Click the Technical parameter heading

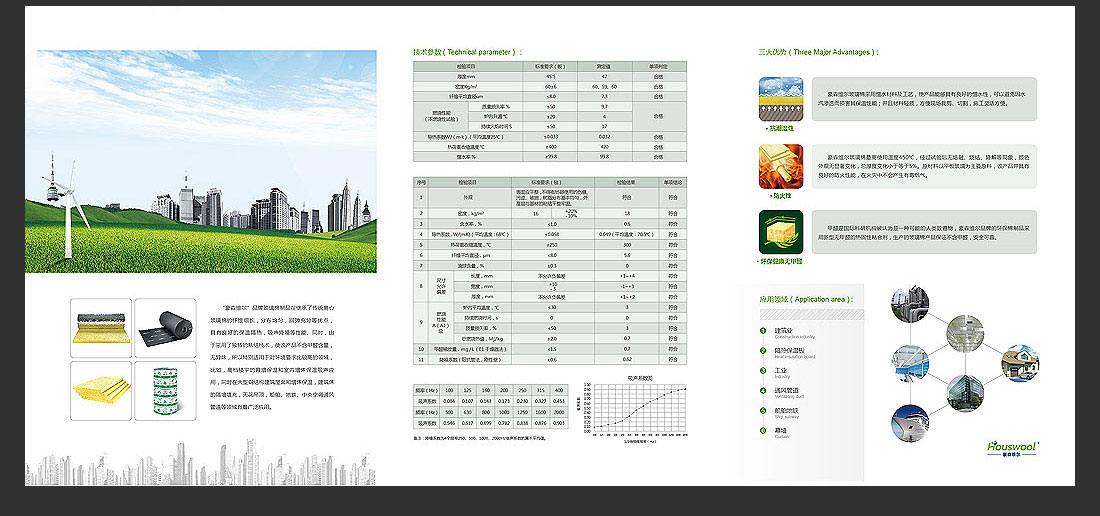(467, 51)
